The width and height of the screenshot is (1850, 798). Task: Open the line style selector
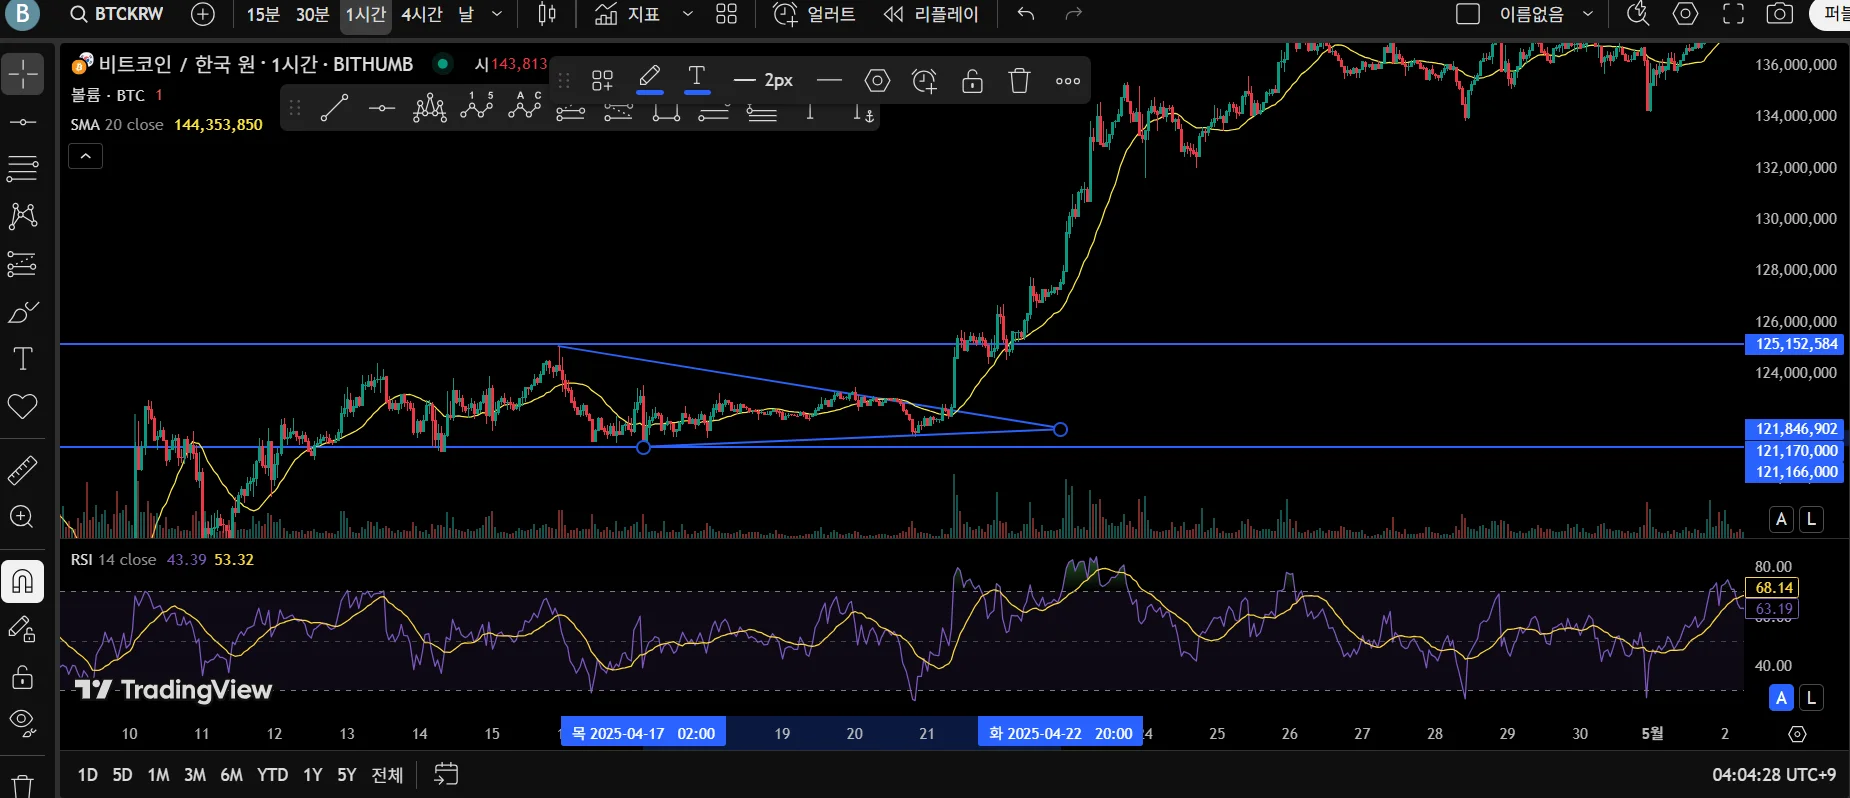tap(829, 80)
